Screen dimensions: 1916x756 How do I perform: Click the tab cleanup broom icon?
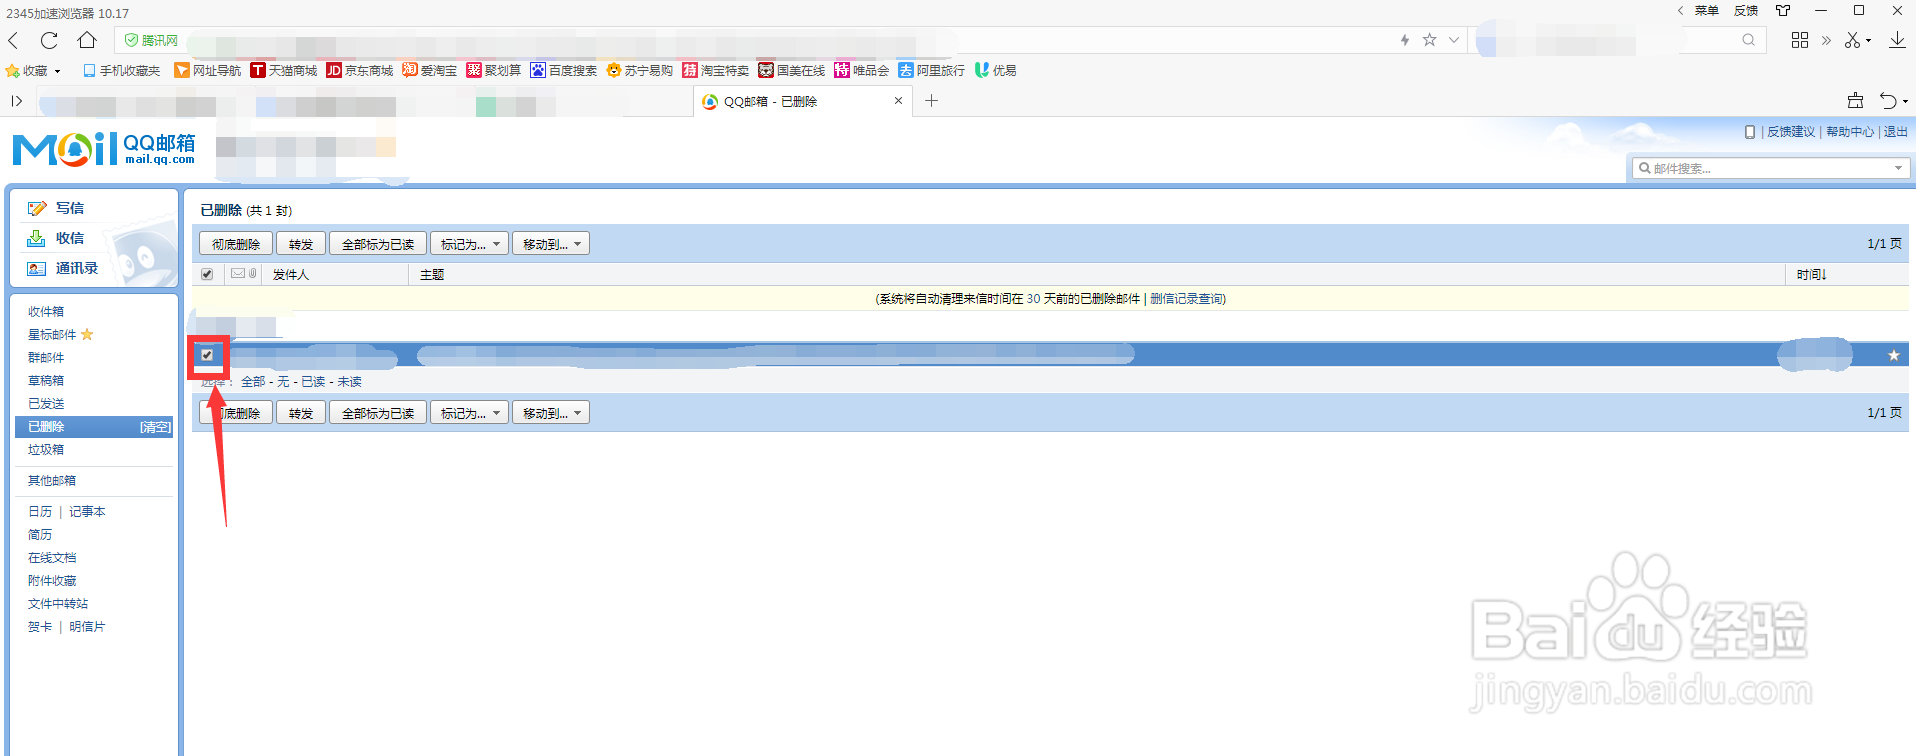pyautogui.click(x=1855, y=100)
